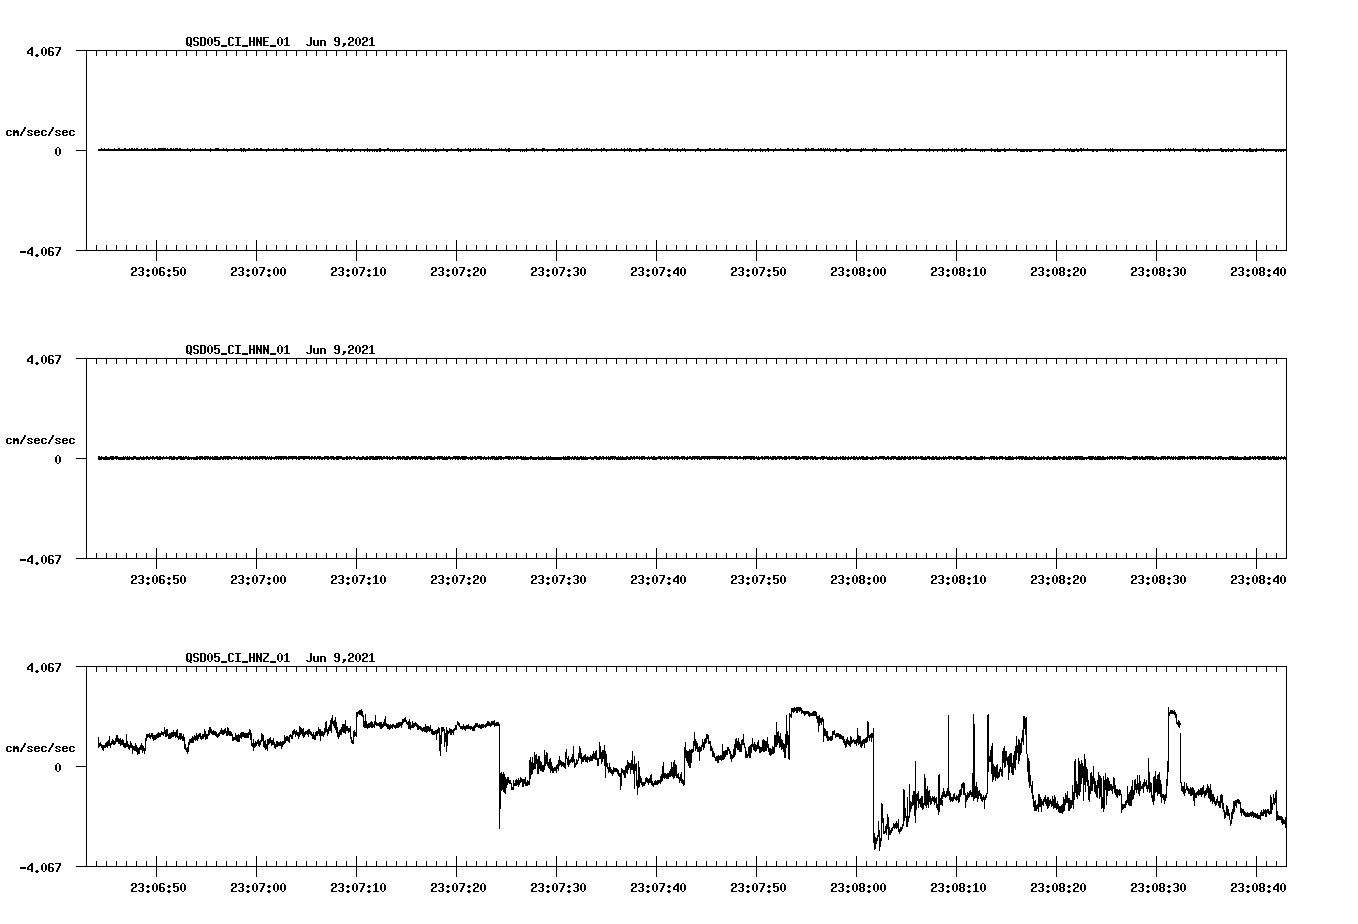Viewport: 1358px width, 924px height.
Task: Click 23:08:20 time label under HNZ plot
Action: pyautogui.click(x=1058, y=888)
